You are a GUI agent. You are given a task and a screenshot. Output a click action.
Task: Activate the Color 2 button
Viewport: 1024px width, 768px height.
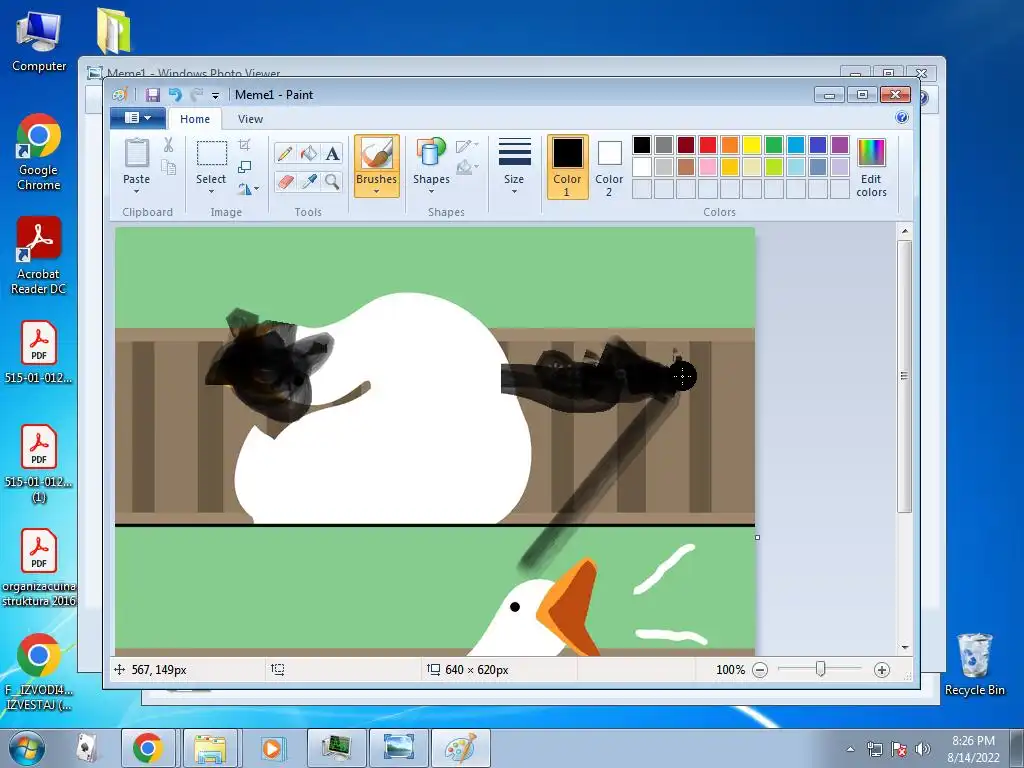pyautogui.click(x=609, y=167)
